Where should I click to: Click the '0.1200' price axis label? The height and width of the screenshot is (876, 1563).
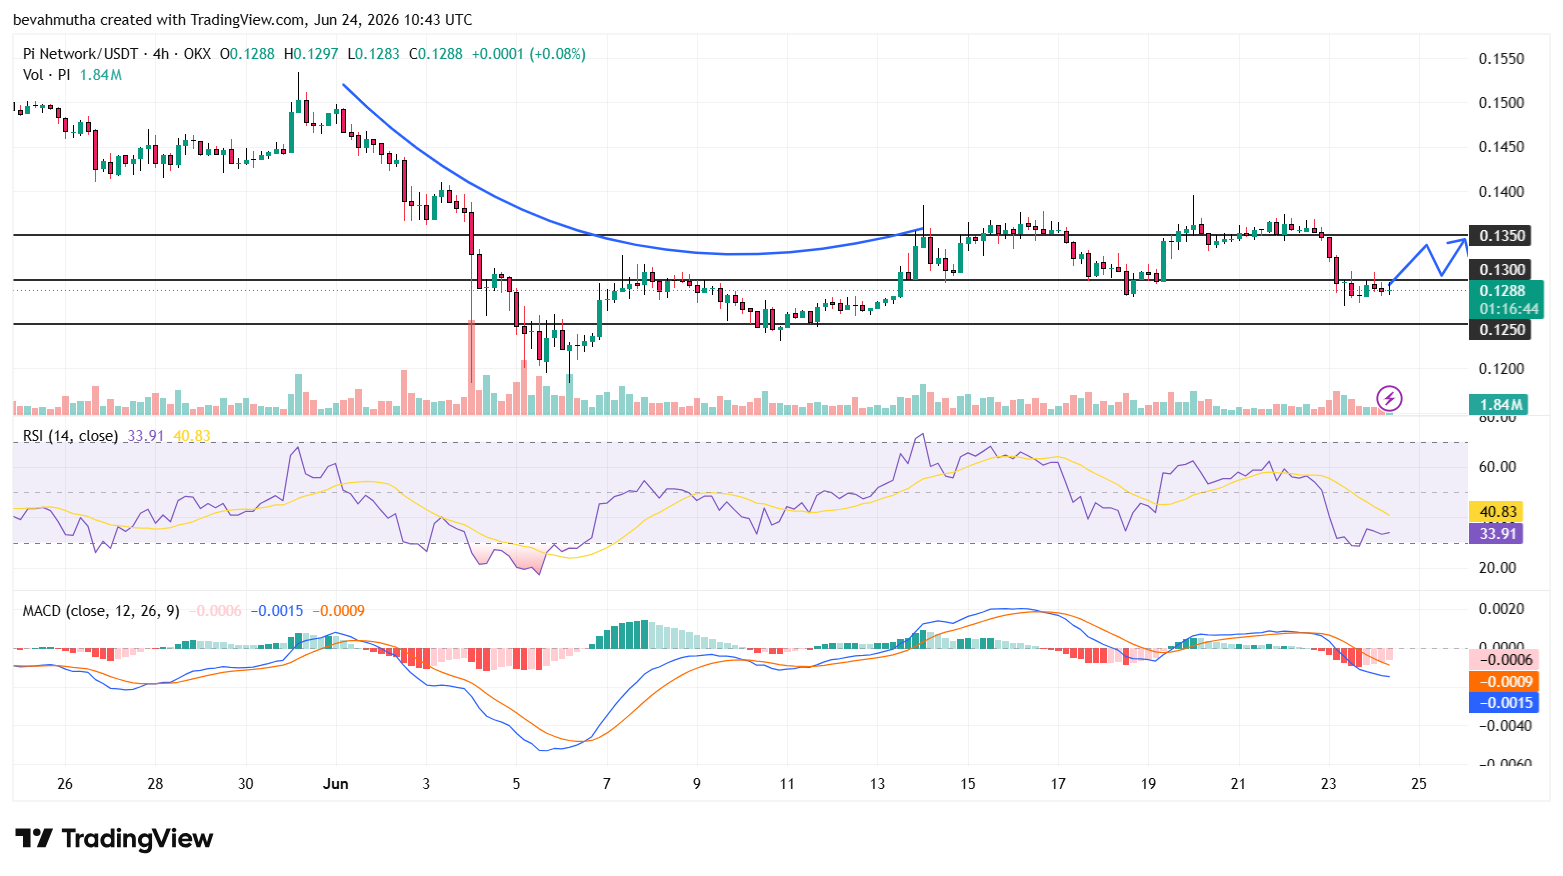1502,369
